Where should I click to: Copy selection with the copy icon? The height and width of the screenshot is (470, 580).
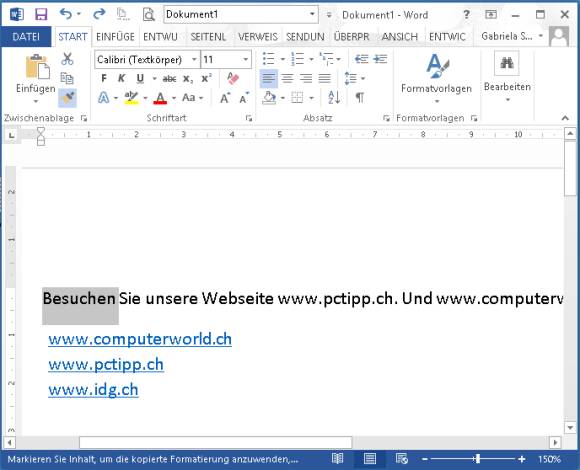click(x=67, y=78)
